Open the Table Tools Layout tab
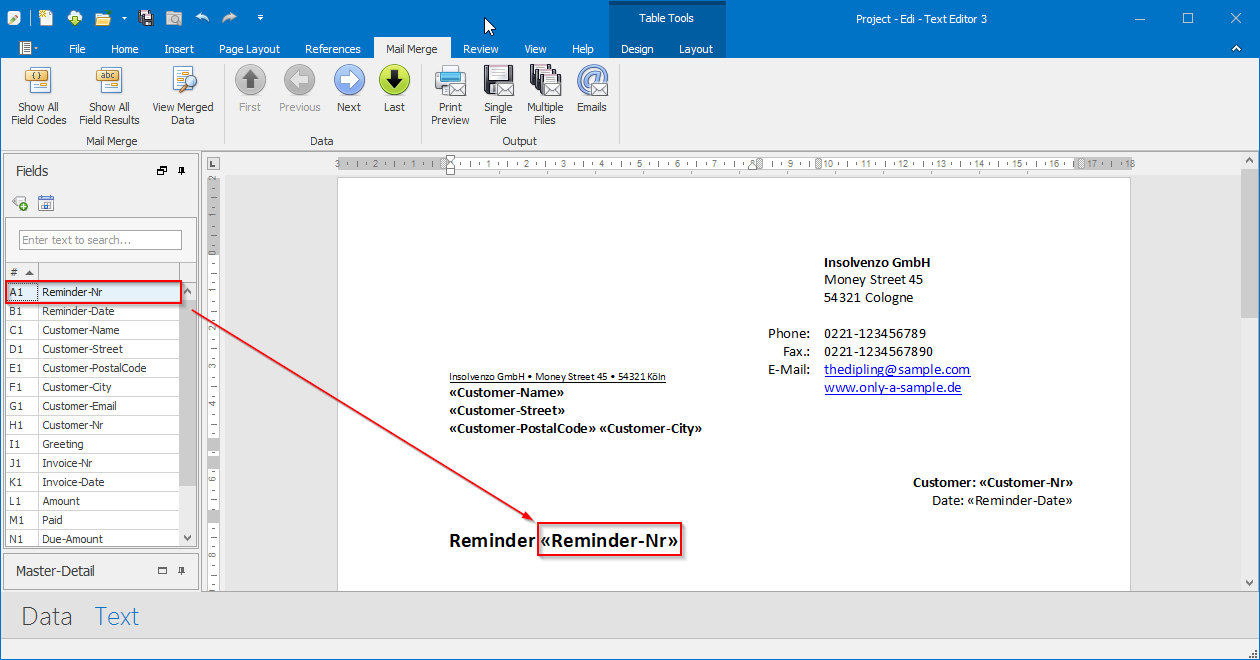1260x660 pixels. [696, 49]
